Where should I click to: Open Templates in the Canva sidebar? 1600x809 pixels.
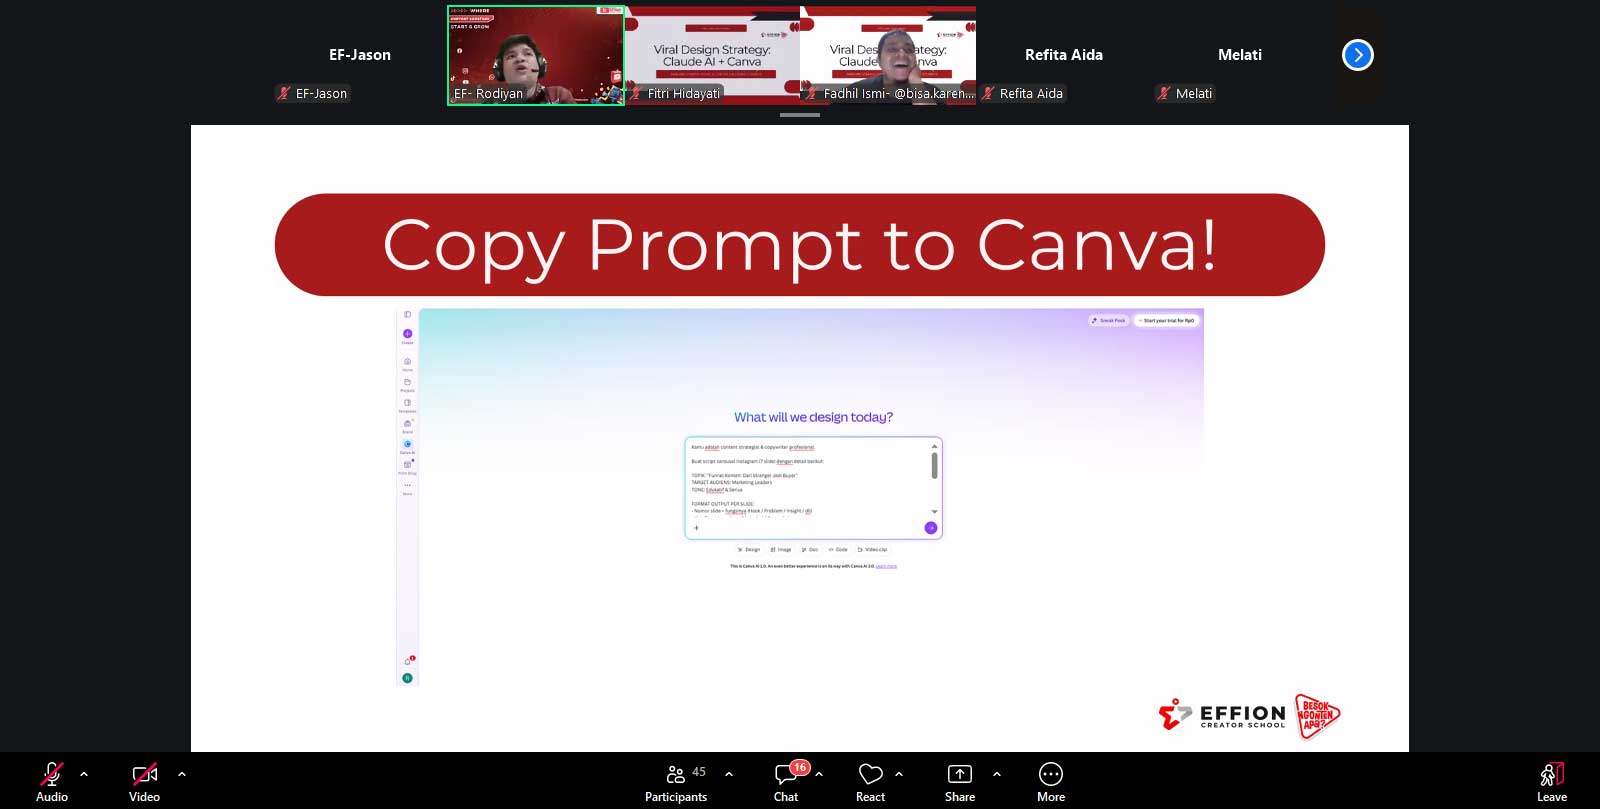click(407, 405)
